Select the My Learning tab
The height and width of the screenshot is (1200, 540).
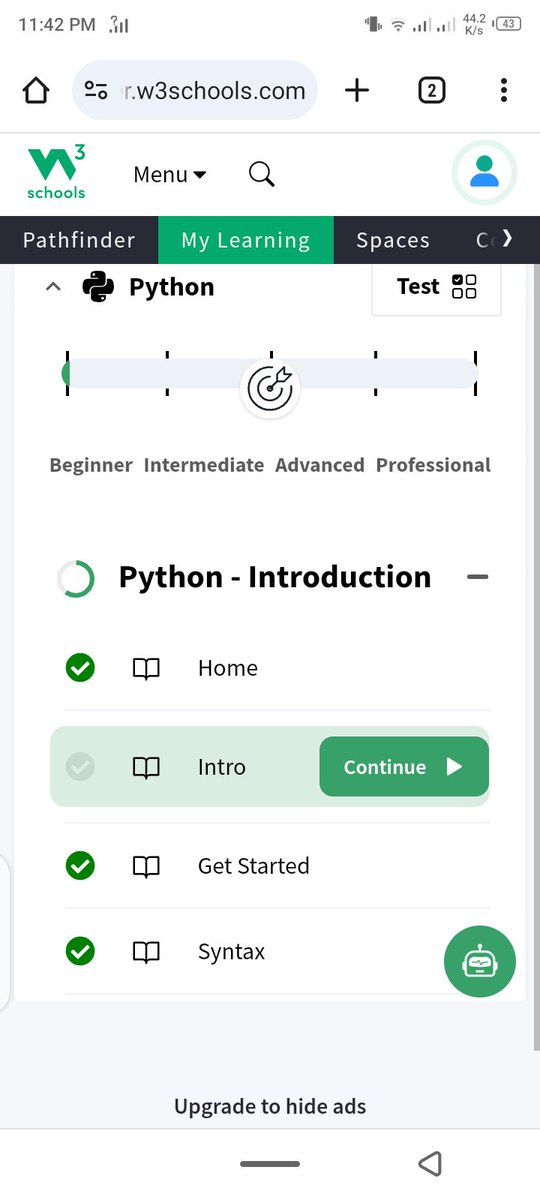(246, 240)
